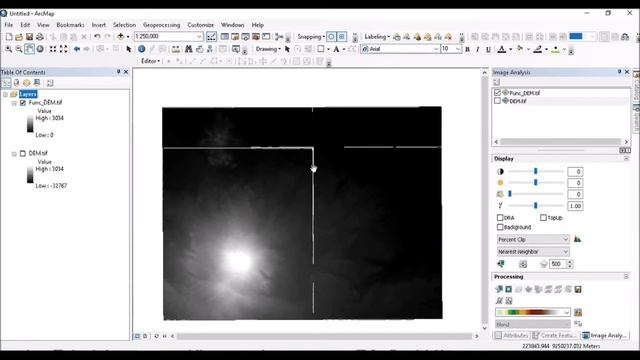The height and width of the screenshot is (360, 640).
Task: Select the Measure tool
Action: click(176, 49)
